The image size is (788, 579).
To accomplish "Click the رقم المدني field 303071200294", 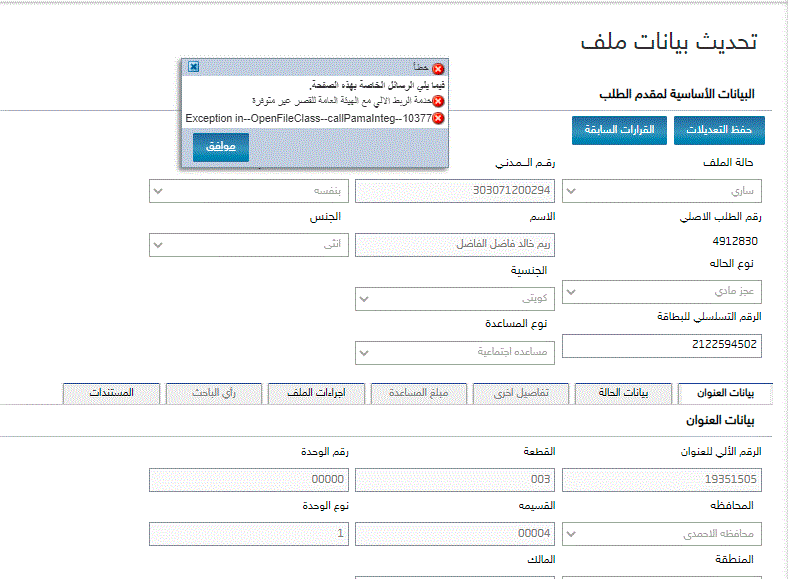I will pyautogui.click(x=455, y=191).
